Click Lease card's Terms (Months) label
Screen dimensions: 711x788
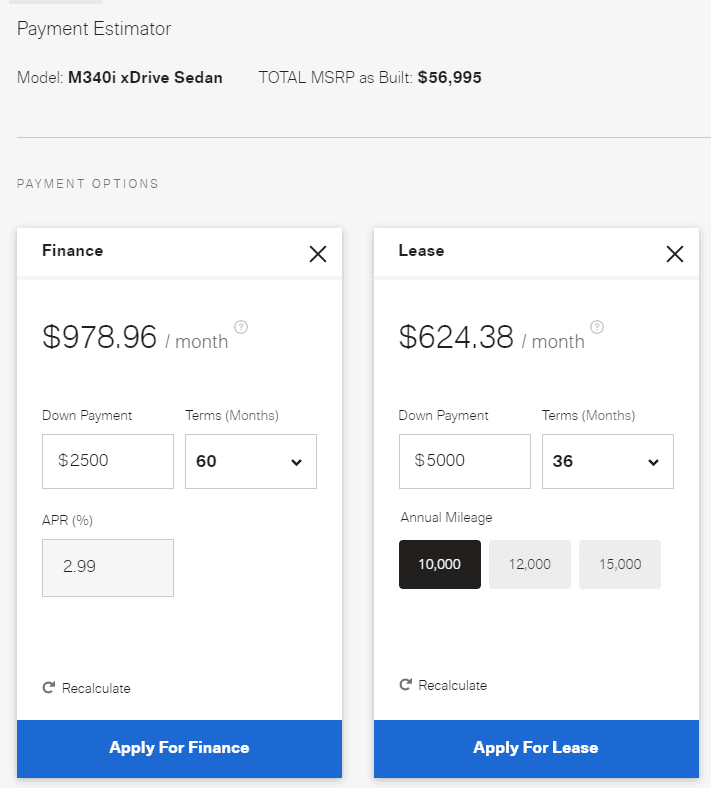coord(588,416)
